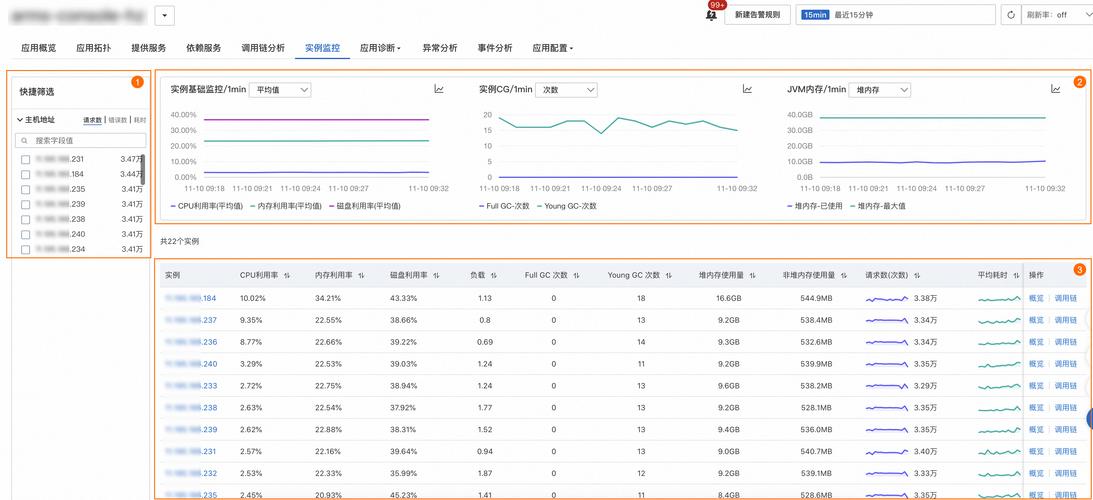Open the 依赖服务 tab
This screenshot has height=500, width=1093.
[x=204, y=48]
